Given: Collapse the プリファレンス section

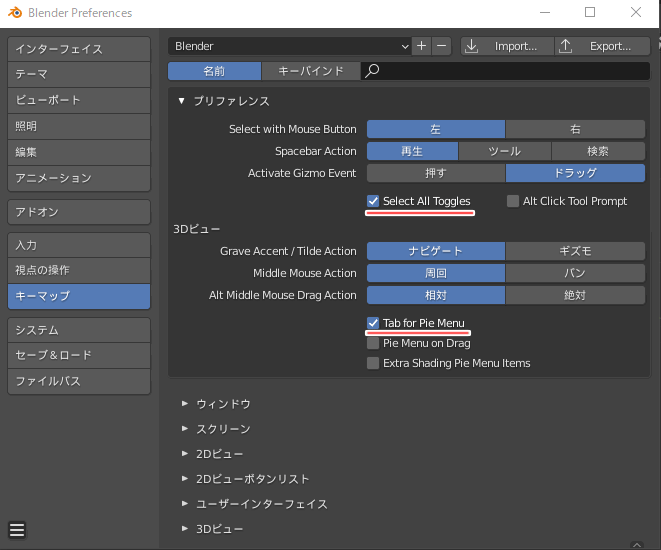Looking at the screenshot, I should tap(182, 101).
